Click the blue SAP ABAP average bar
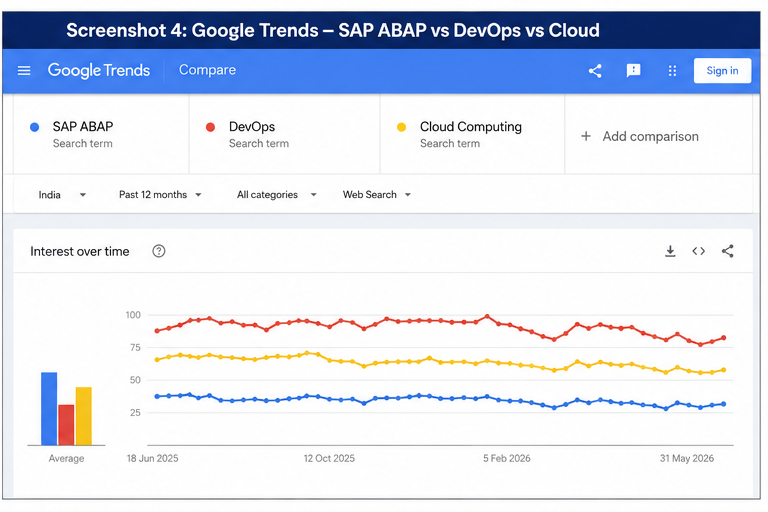Viewport: 768px width, 512px height. [49, 409]
